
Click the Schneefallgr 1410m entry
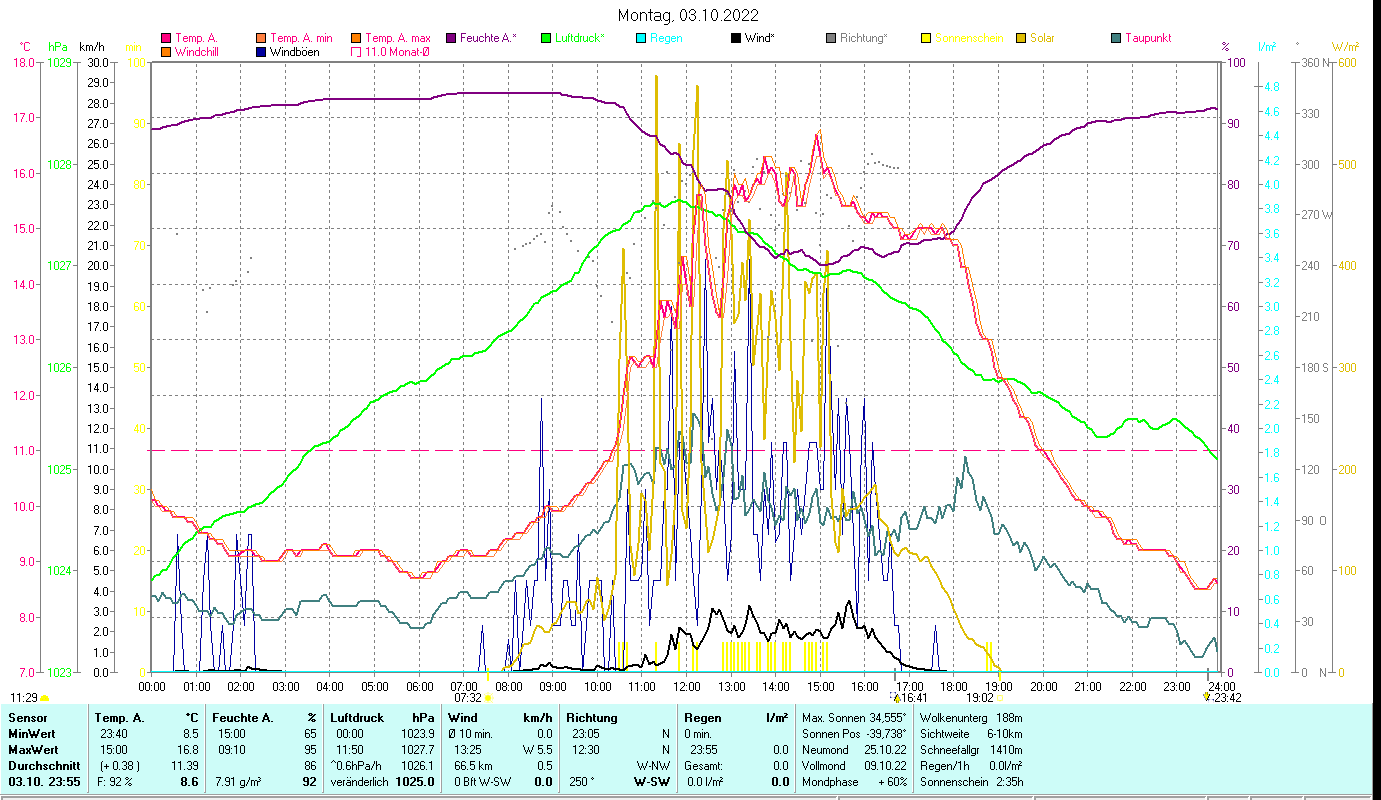point(972,750)
